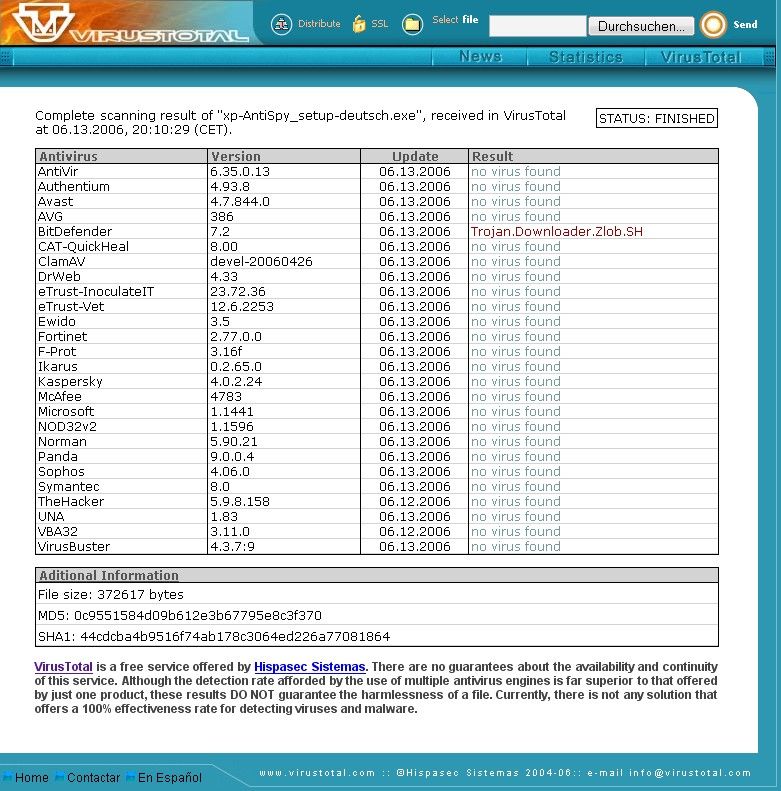Open the VirusTotal tab
This screenshot has width=781, height=791.
[701, 56]
